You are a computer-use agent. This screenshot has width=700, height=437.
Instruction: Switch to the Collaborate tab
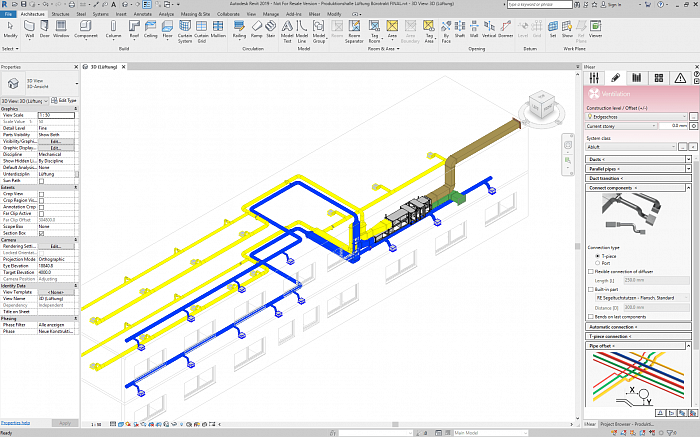(228, 14)
